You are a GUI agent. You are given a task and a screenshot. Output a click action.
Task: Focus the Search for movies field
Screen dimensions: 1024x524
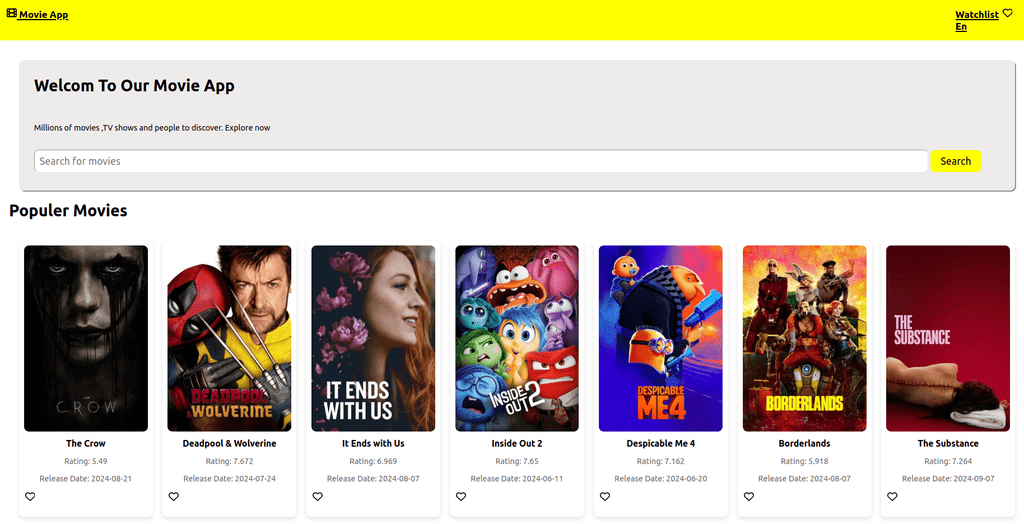pos(481,161)
